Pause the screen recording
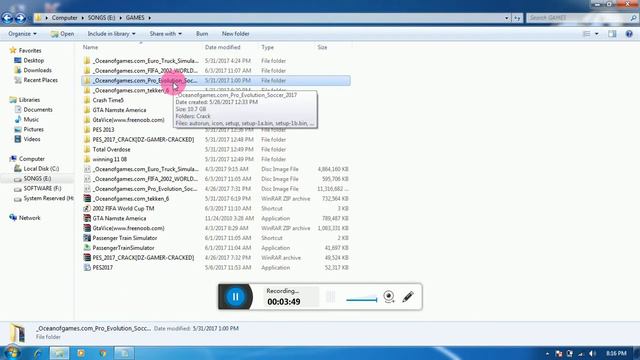This screenshot has height=360, width=640. click(236, 297)
